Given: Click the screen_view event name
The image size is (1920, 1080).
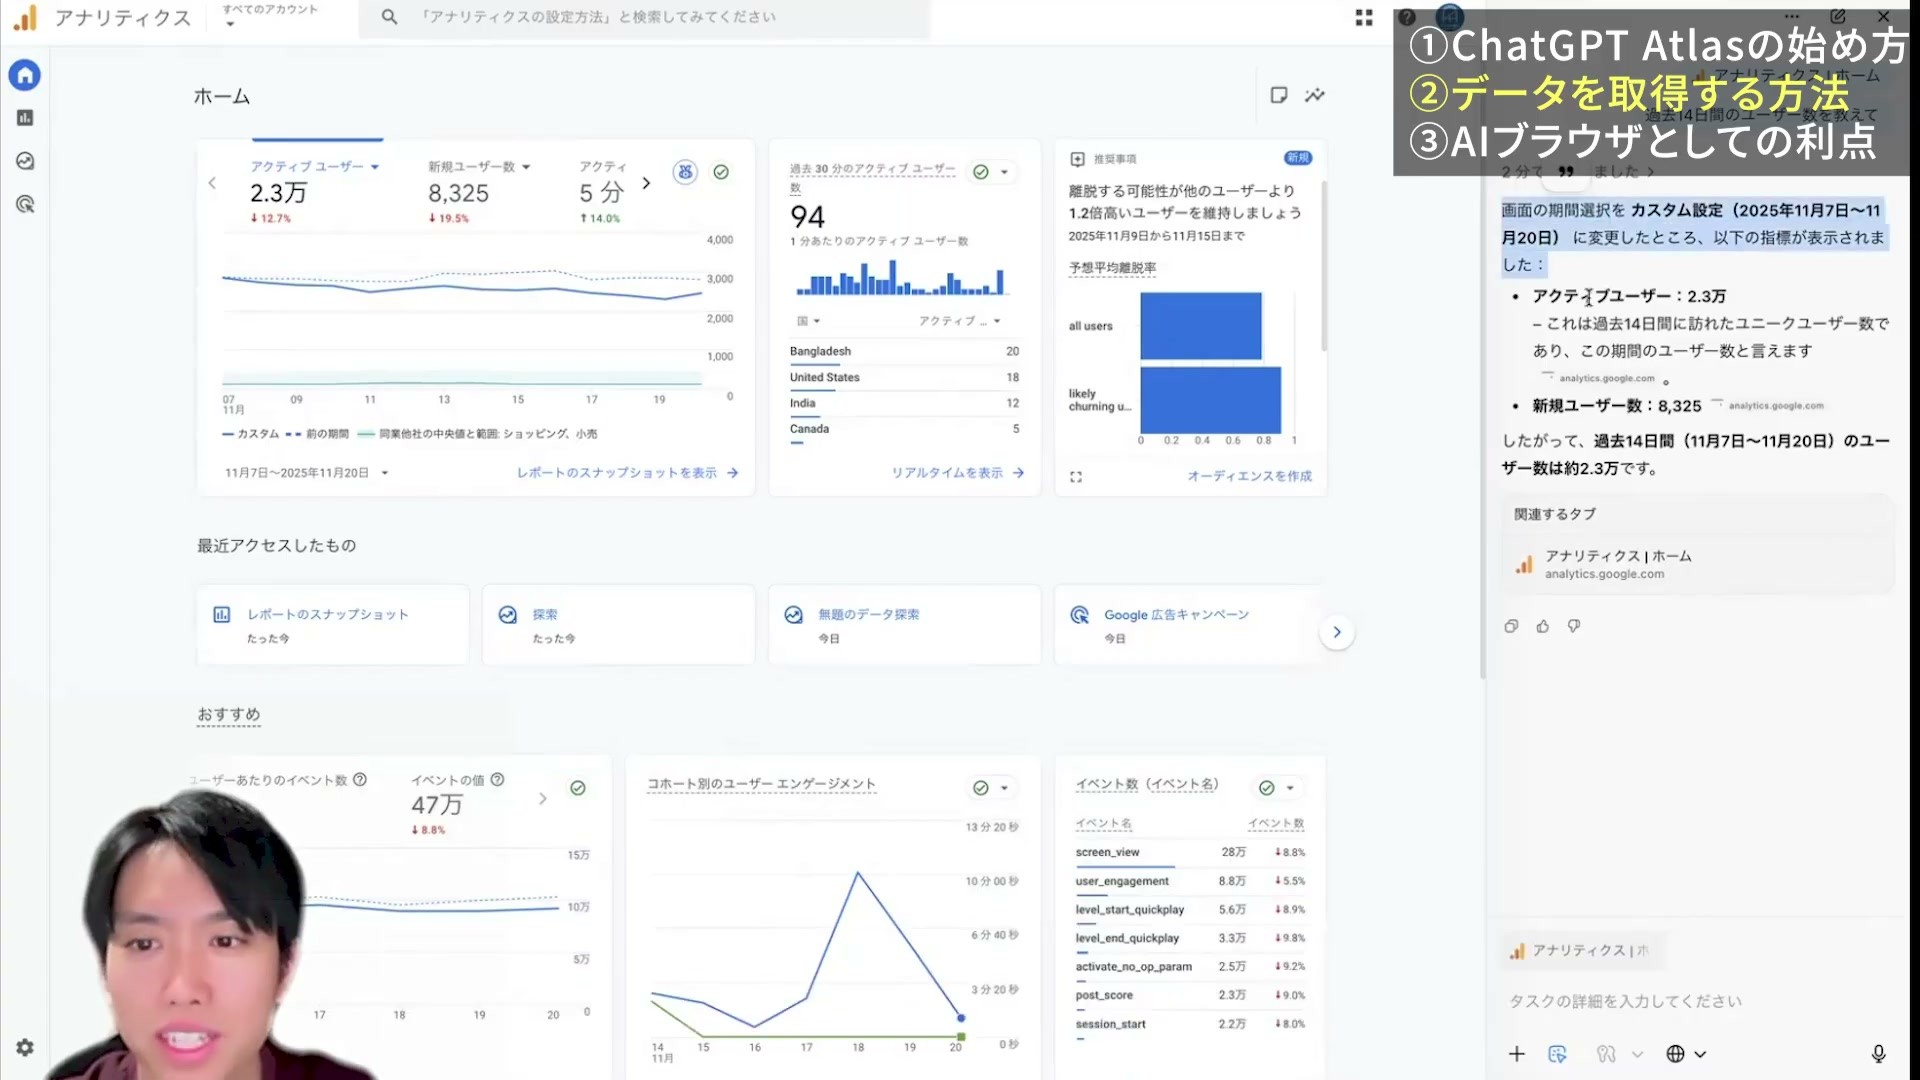Looking at the screenshot, I should coord(1107,853).
